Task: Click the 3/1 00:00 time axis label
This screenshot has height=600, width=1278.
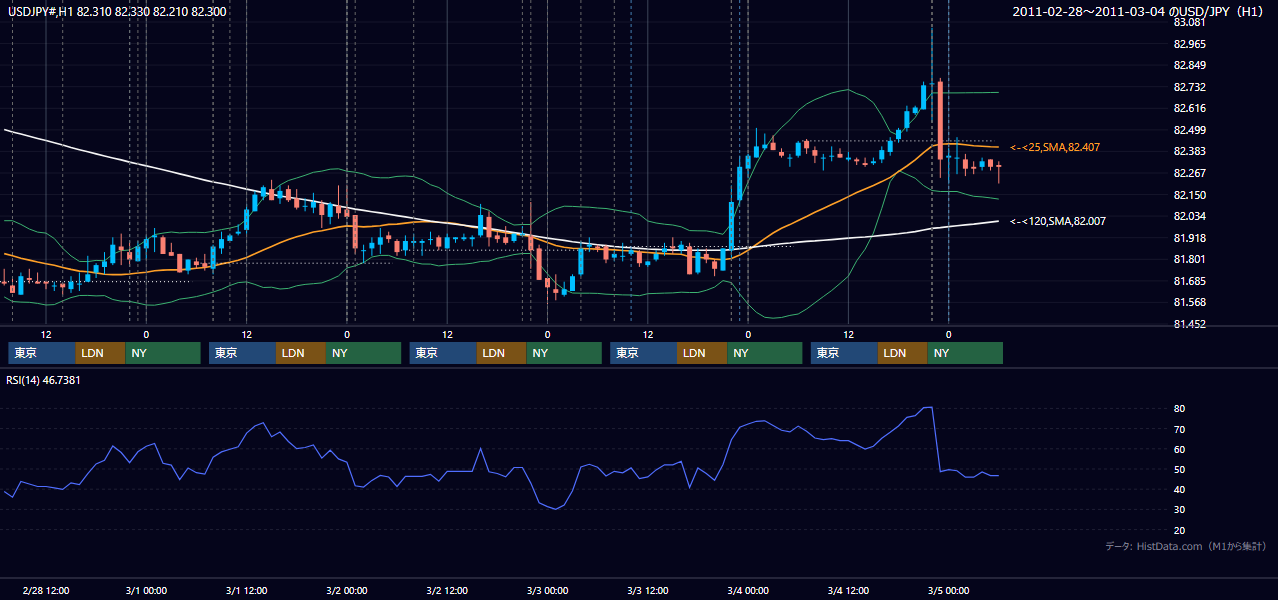Action: coord(146,590)
